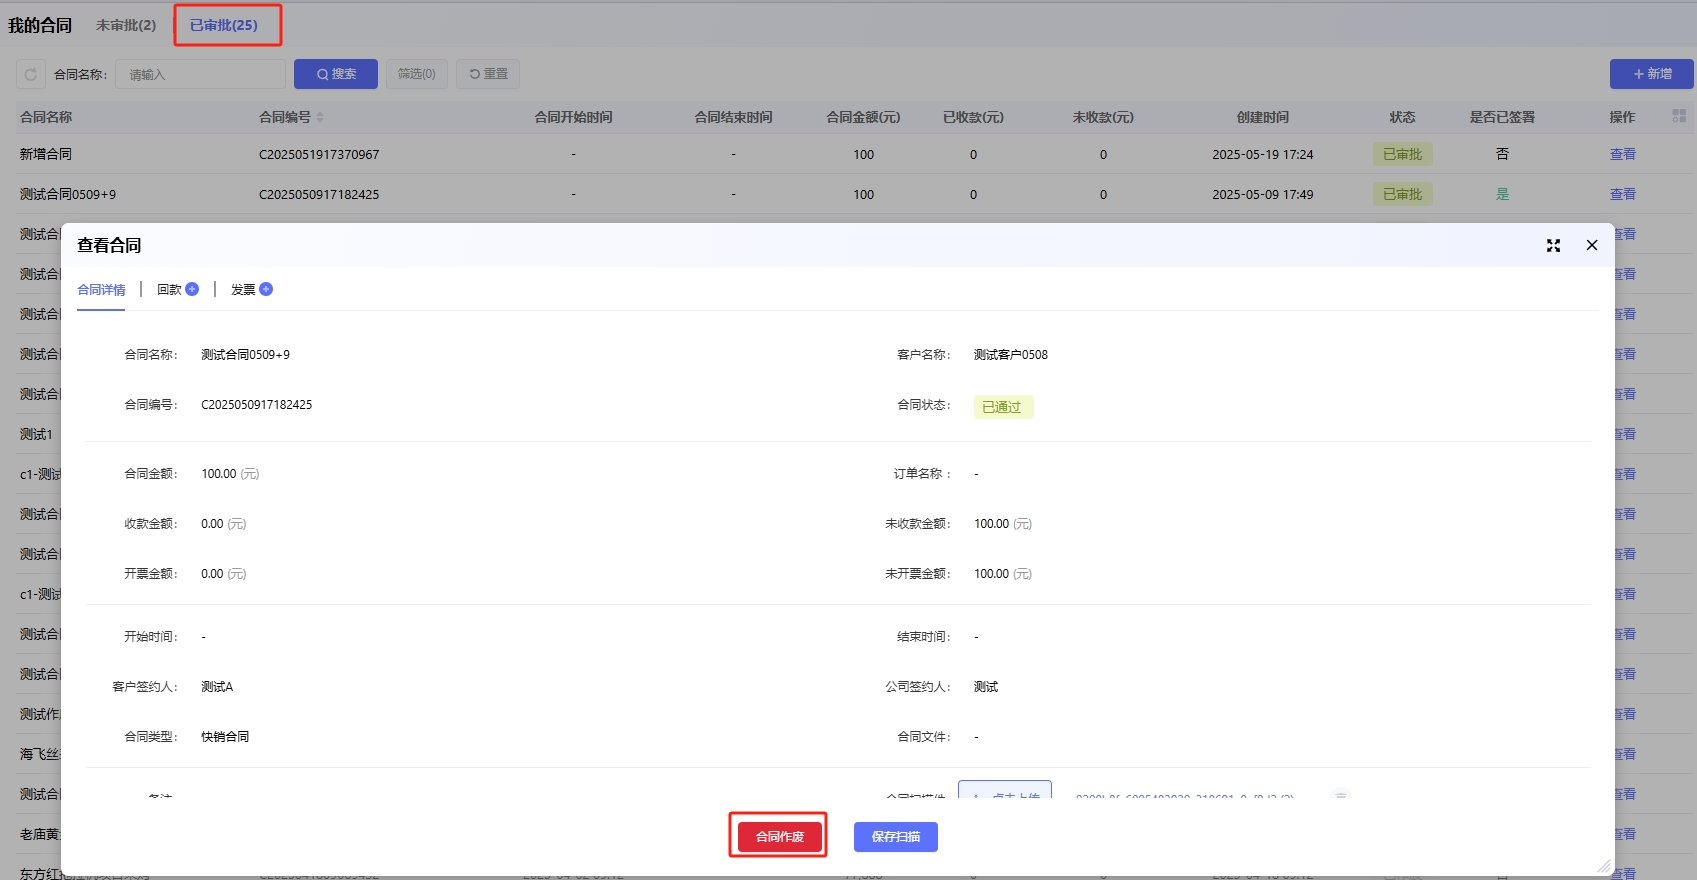Sort by 合同编号 column arrows
The image size is (1697, 880).
320,118
